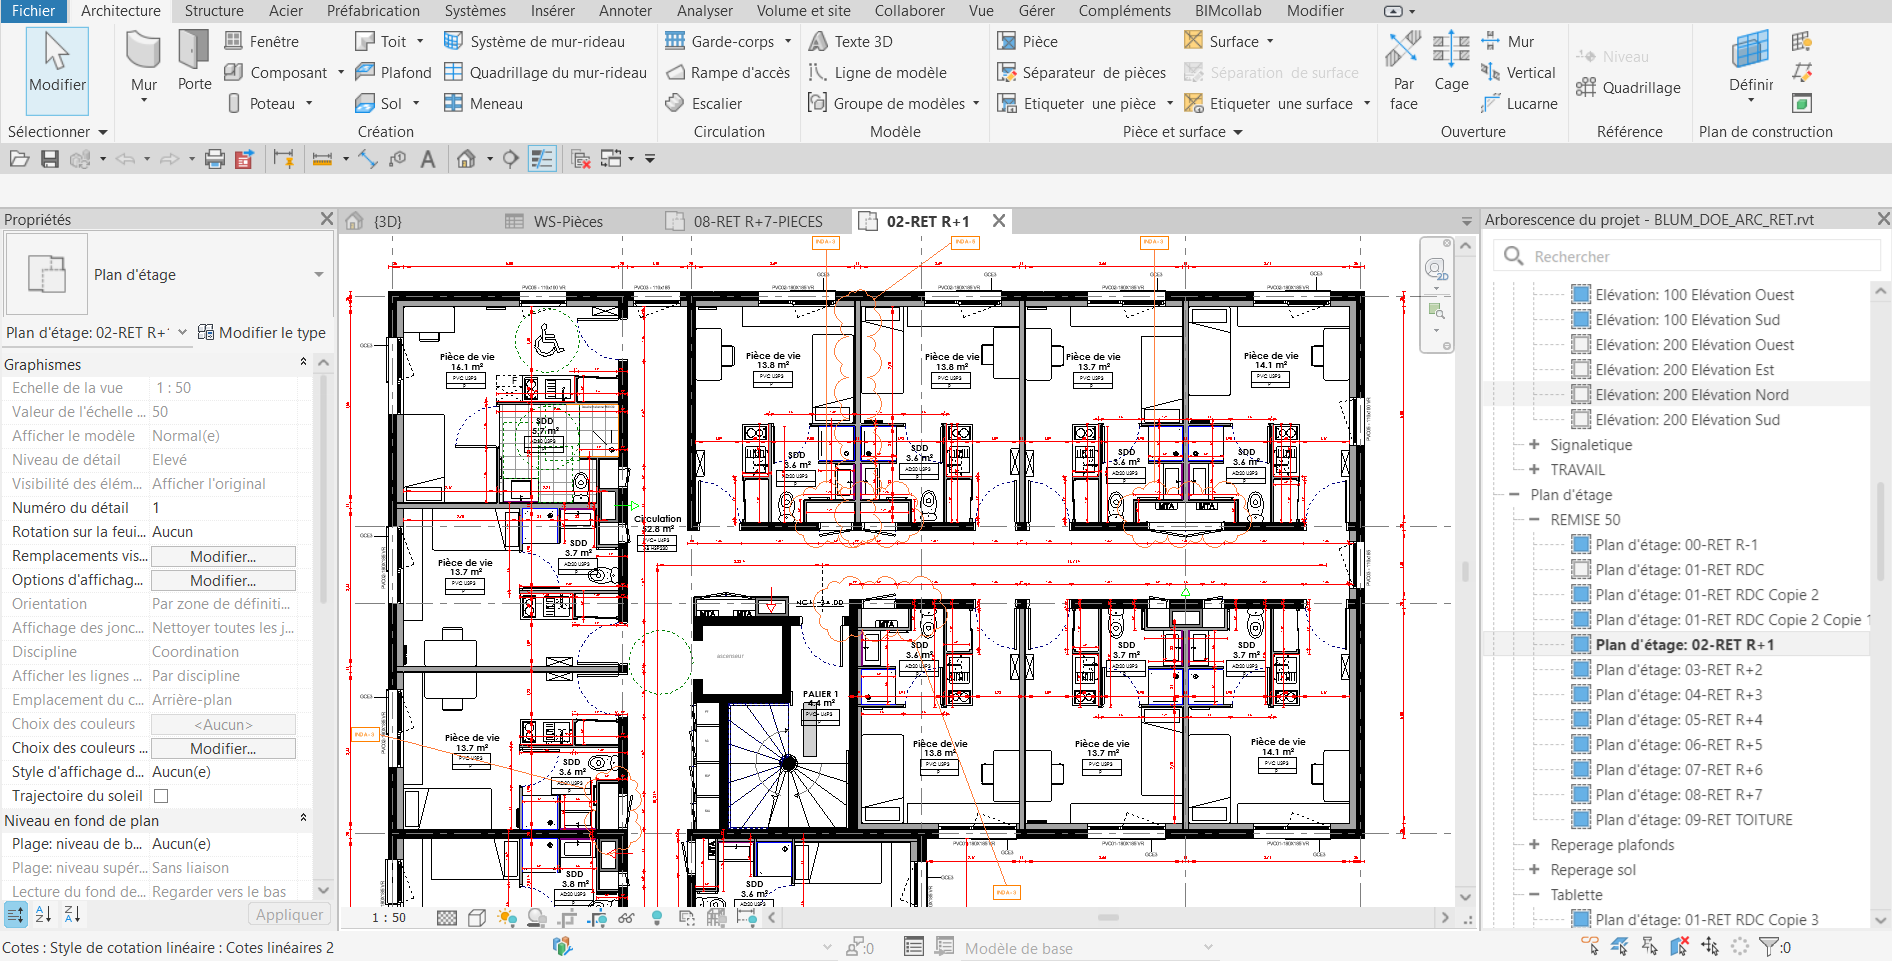1892x961 pixels.
Task: Select the Escalier stair tool
Action: pos(704,103)
